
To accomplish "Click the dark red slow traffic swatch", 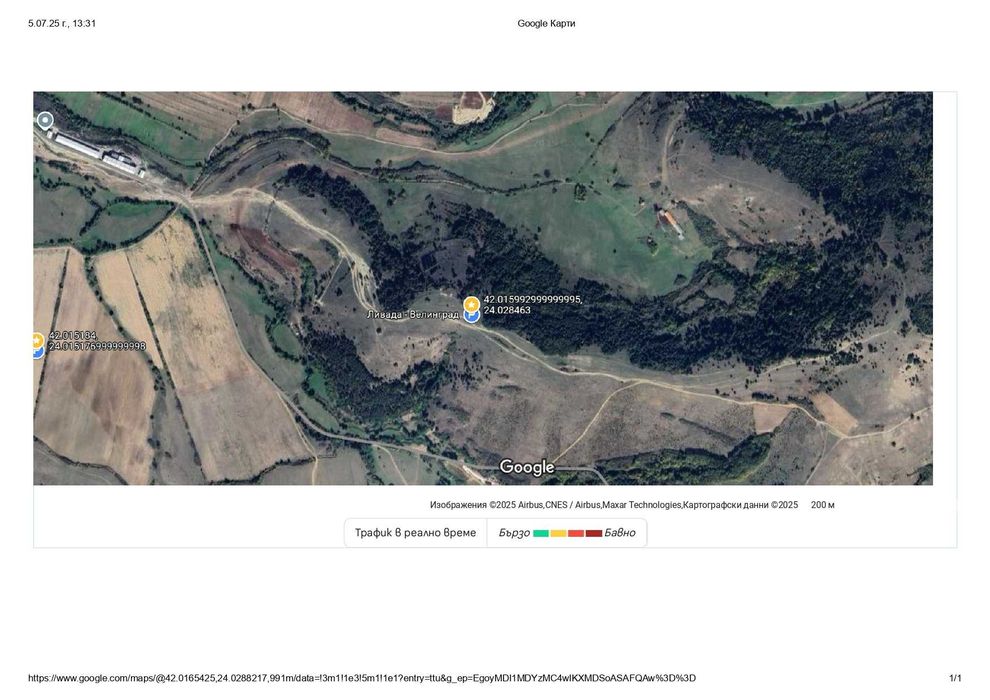I will [593, 533].
